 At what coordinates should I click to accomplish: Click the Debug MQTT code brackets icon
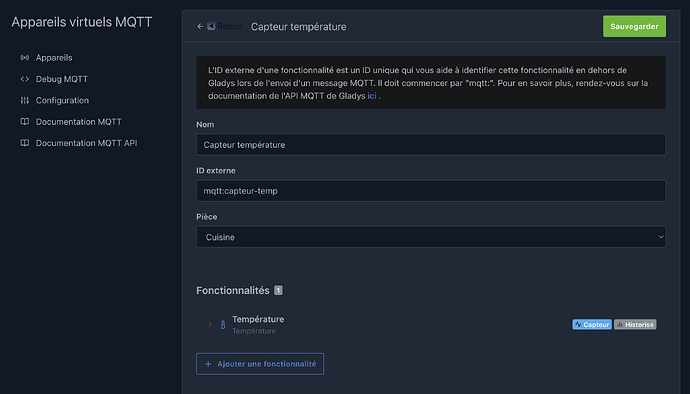pyautogui.click(x=25, y=79)
